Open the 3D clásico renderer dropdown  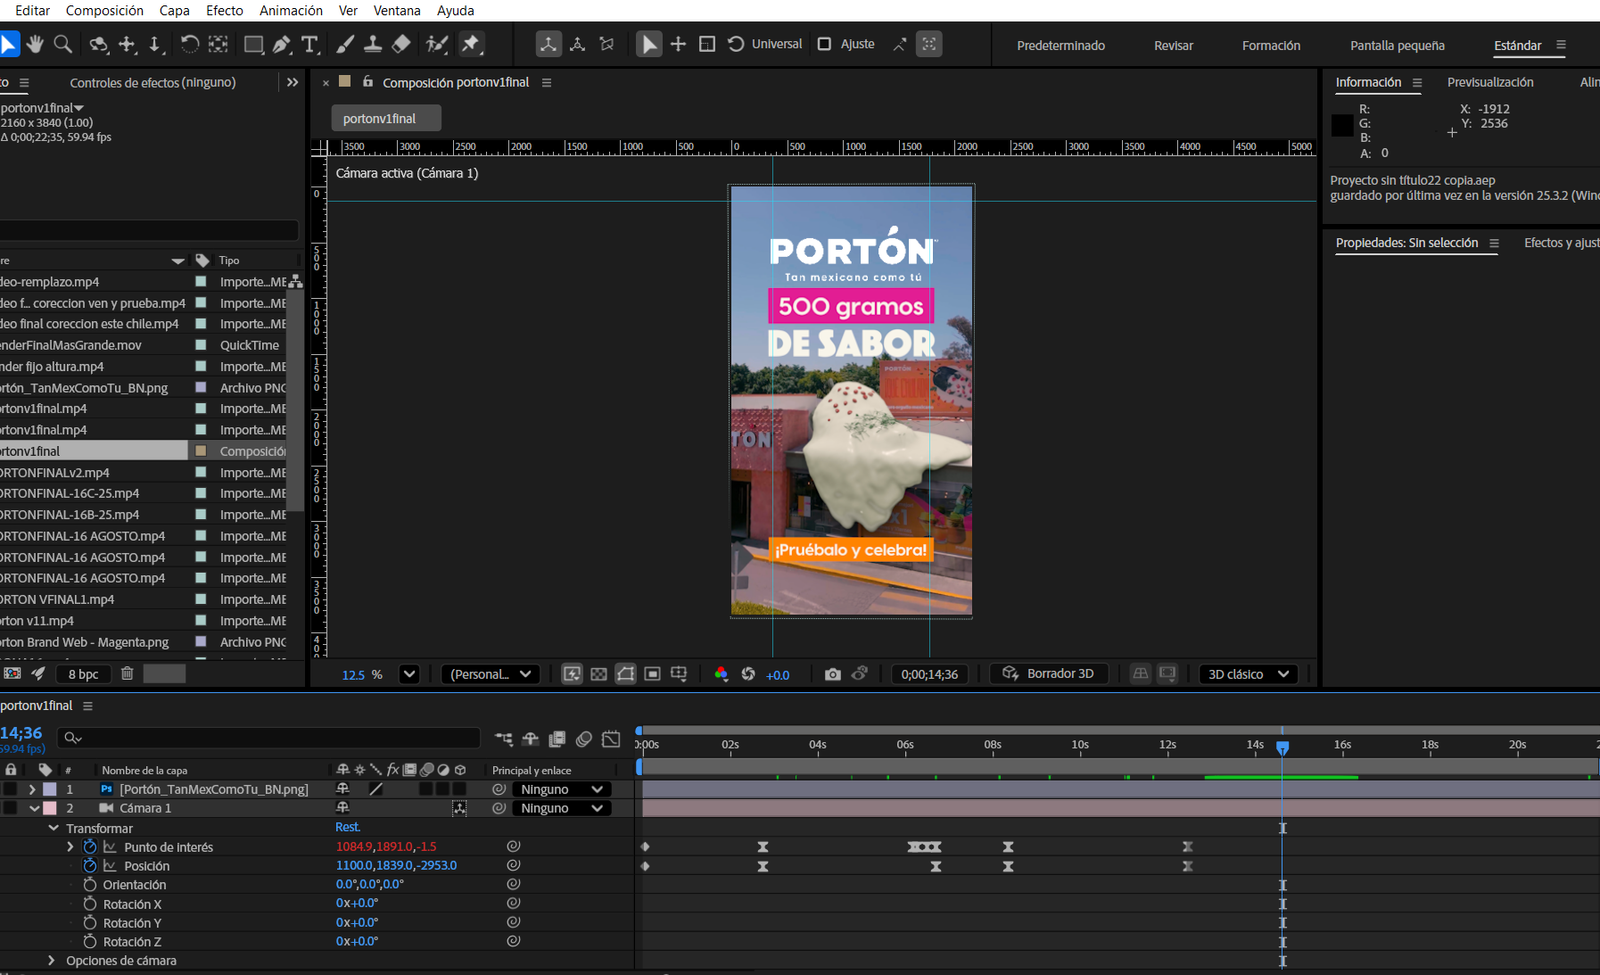pos(1248,674)
